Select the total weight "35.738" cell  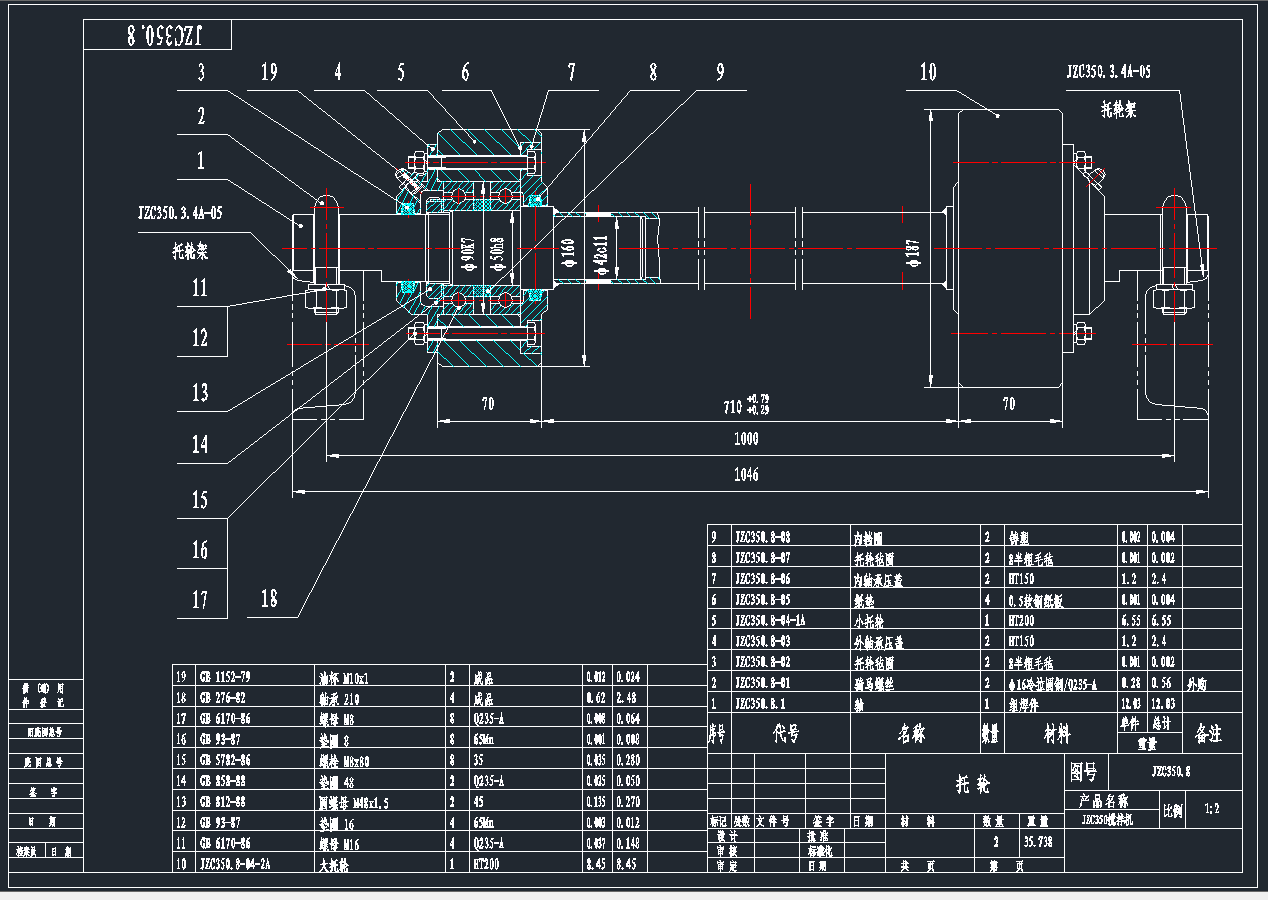[x=1040, y=842]
